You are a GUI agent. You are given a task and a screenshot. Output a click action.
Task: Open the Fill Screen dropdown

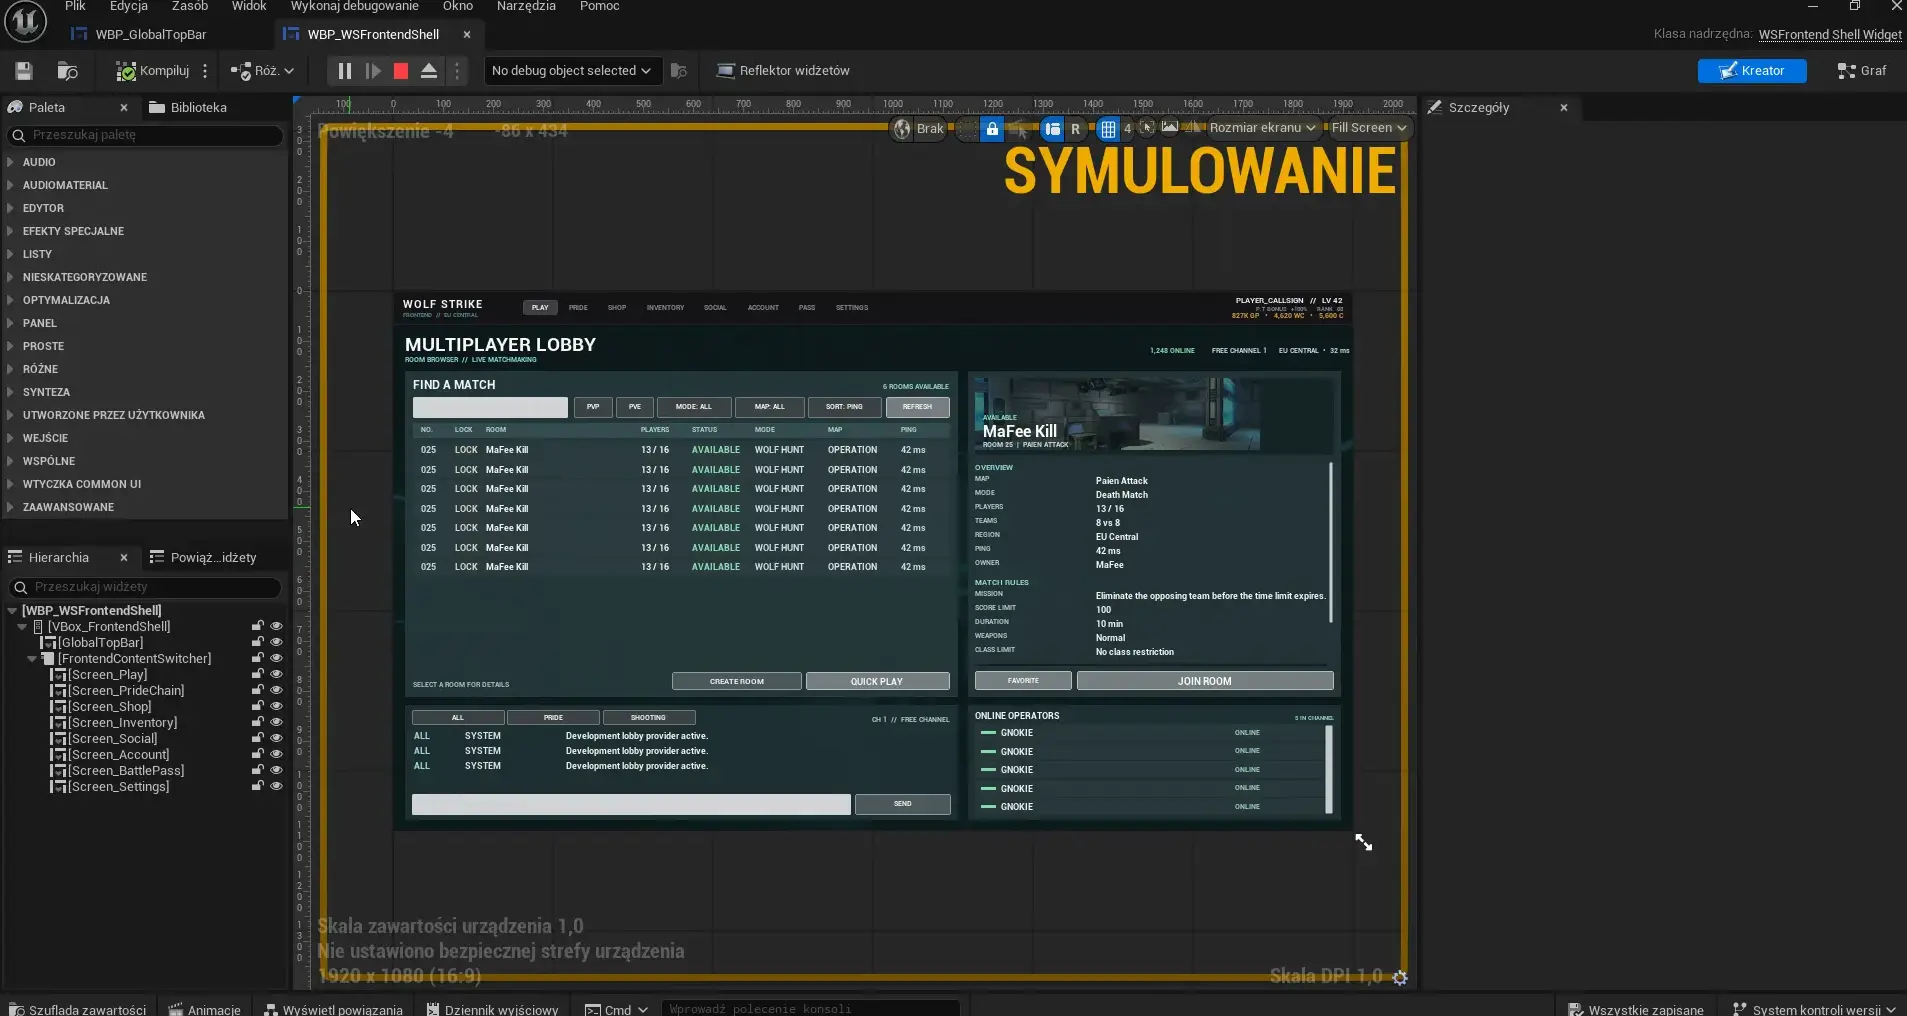(1369, 128)
